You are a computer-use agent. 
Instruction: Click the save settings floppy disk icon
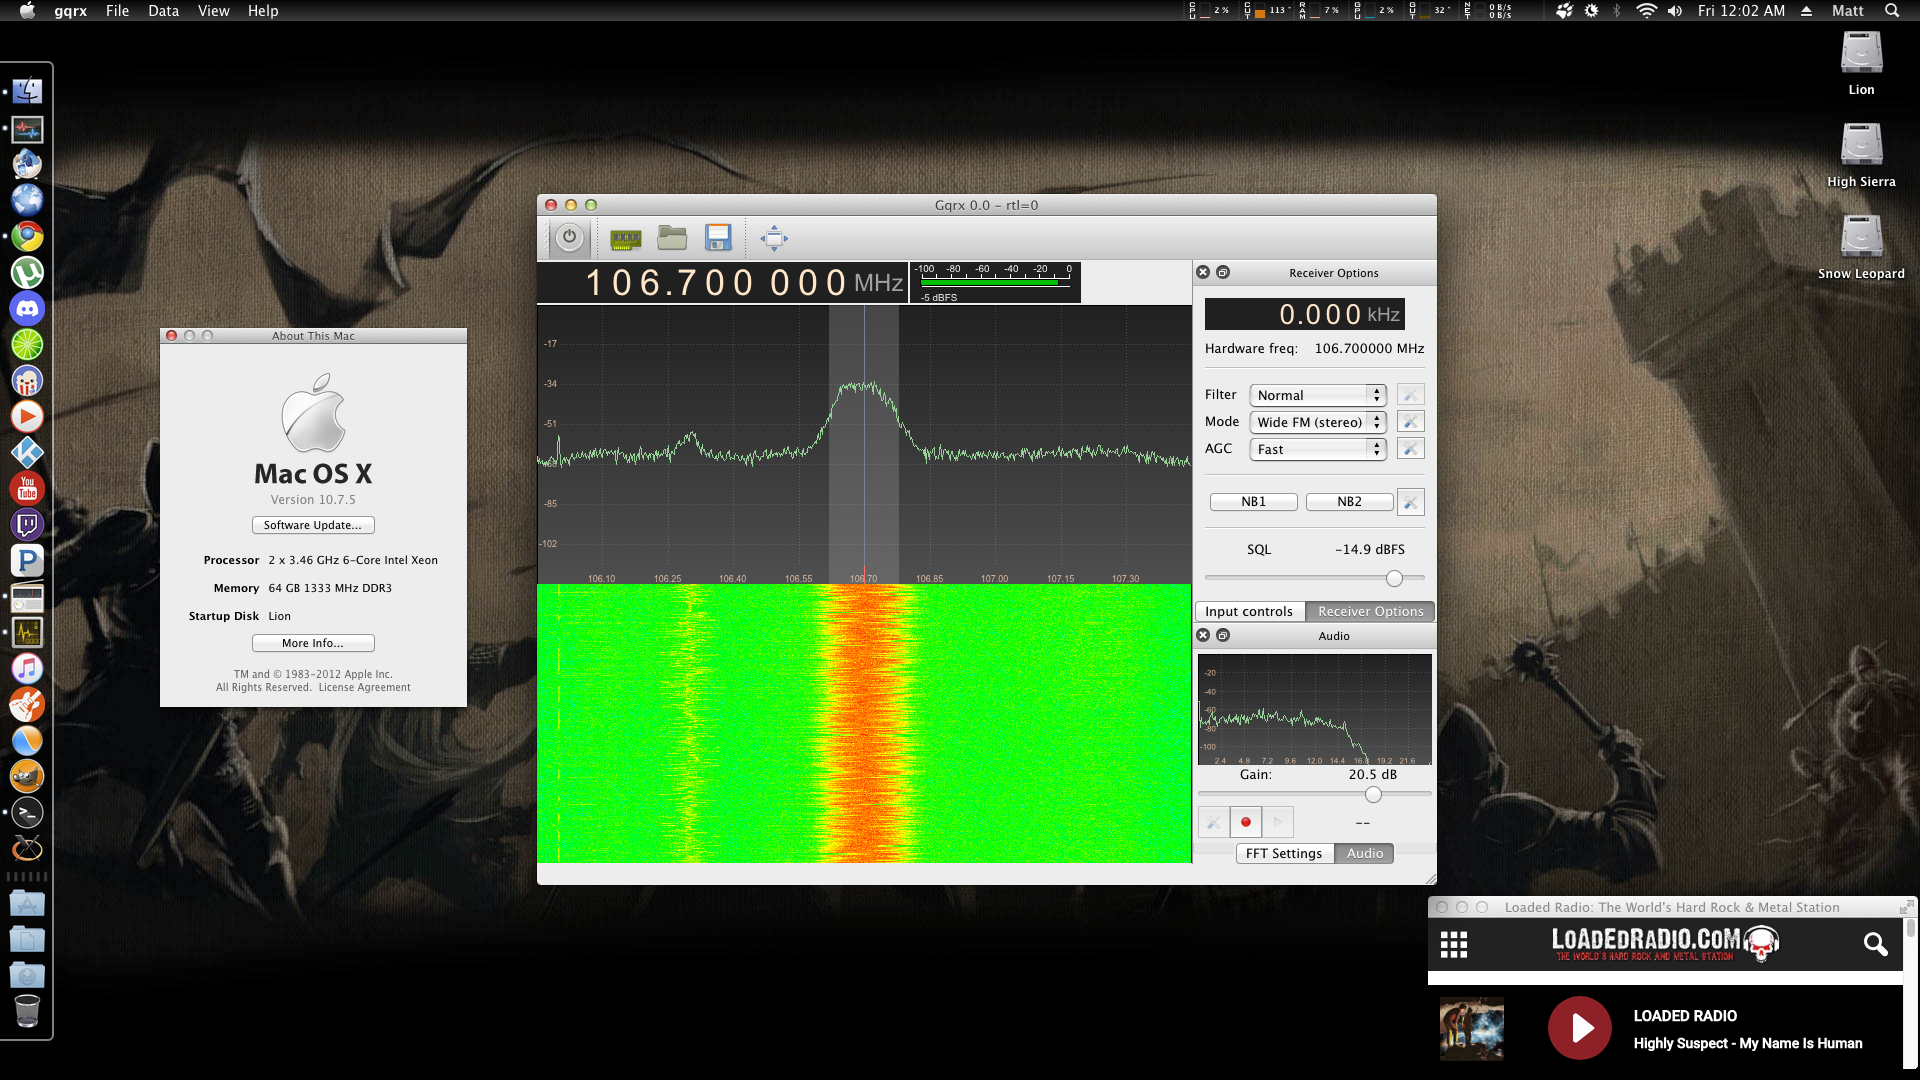pos(718,238)
